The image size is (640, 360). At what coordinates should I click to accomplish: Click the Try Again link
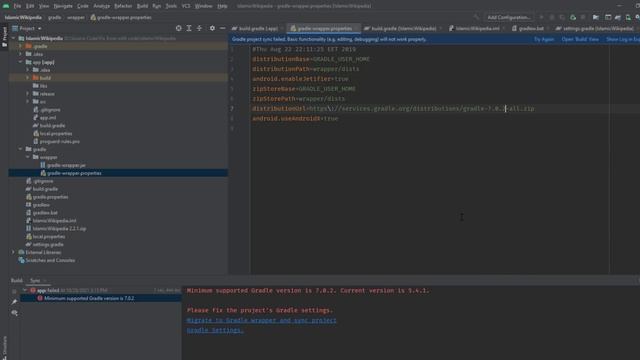click(544, 40)
